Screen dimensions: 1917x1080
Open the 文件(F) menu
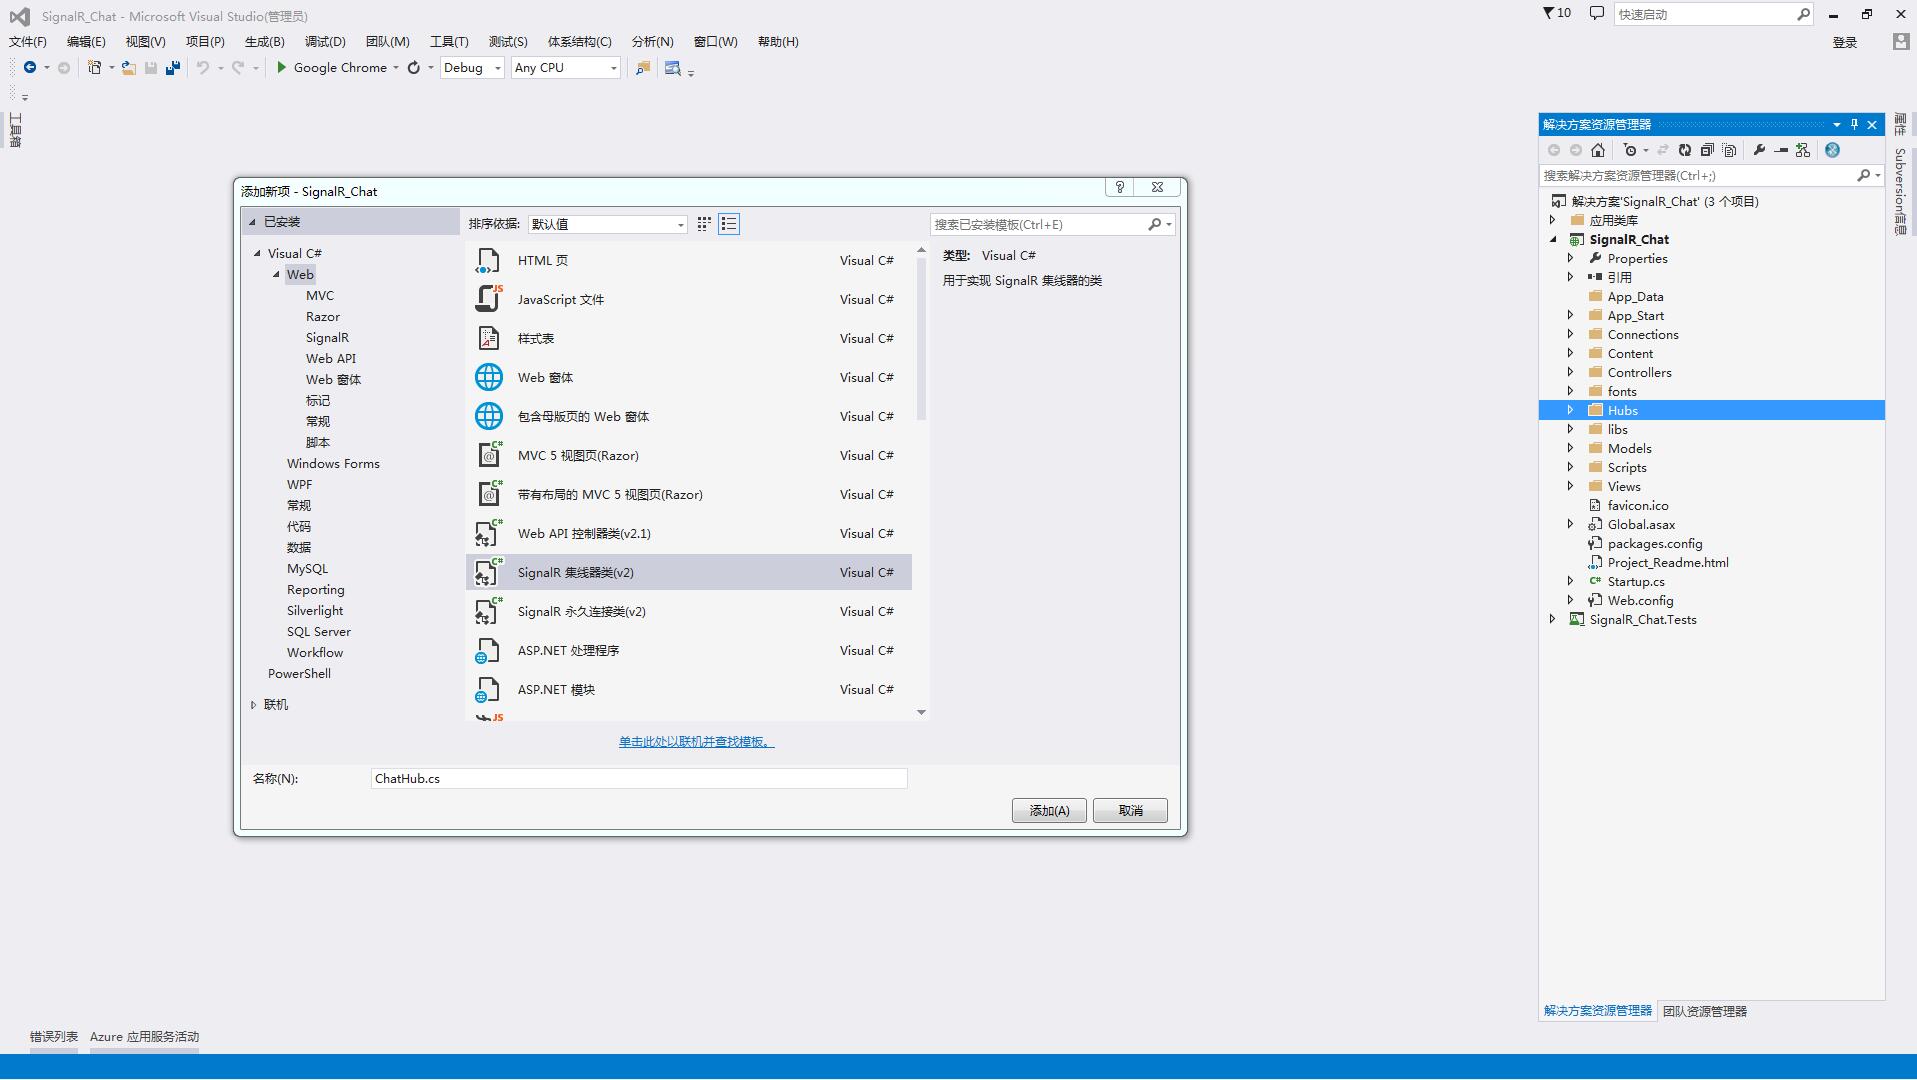[28, 42]
